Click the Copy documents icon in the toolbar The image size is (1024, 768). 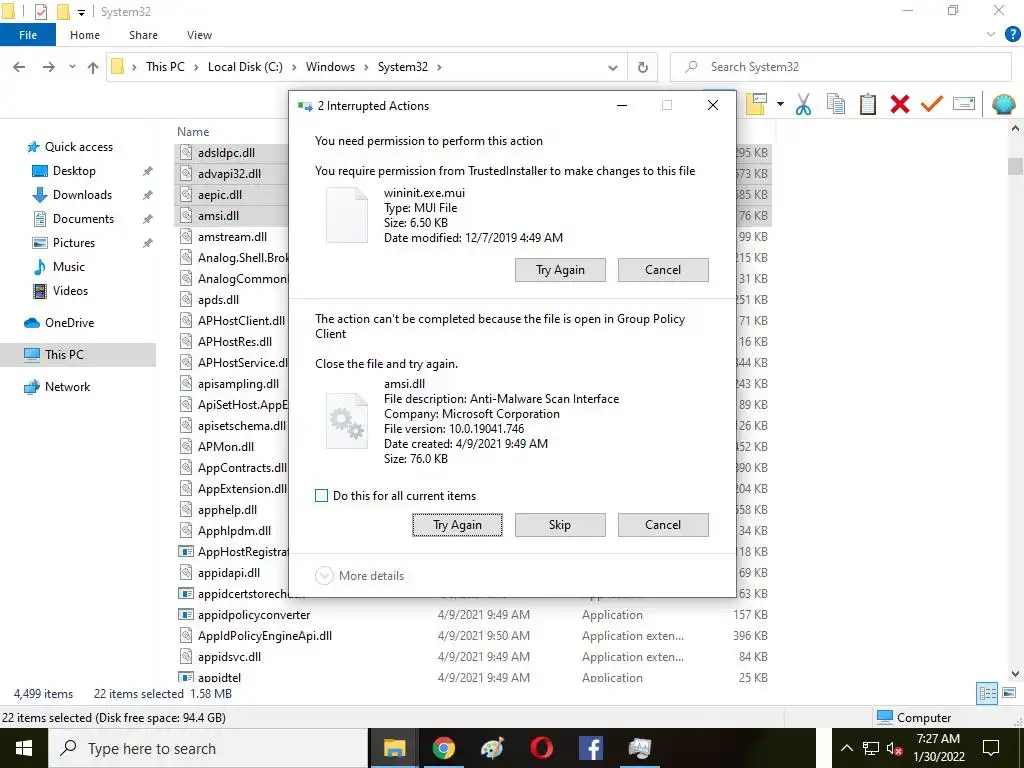[835, 104]
